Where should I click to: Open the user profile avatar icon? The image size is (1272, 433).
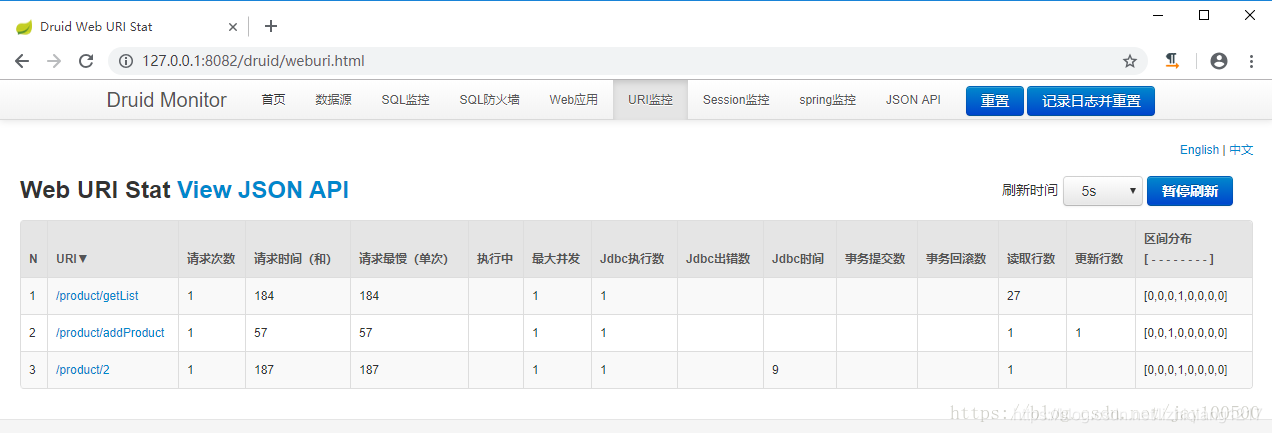pyautogui.click(x=1218, y=61)
